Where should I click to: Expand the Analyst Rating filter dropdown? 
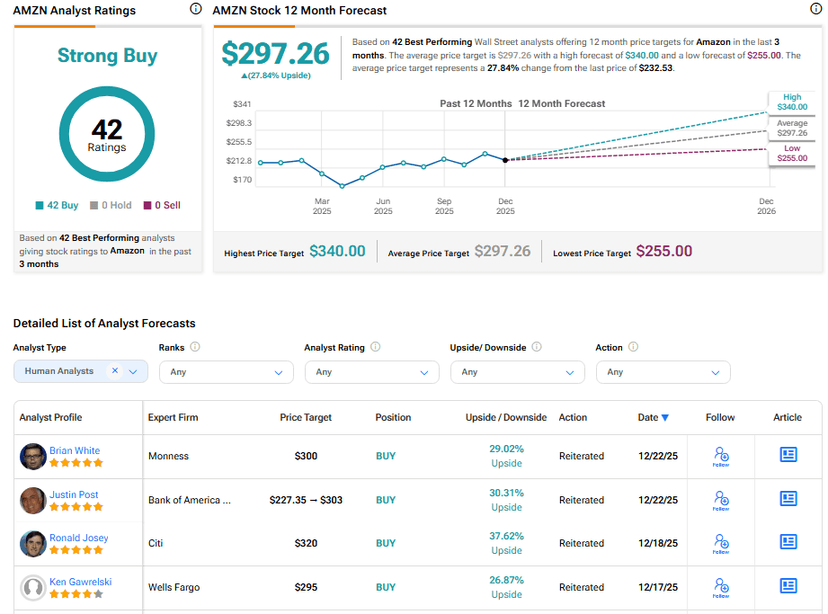tap(371, 370)
